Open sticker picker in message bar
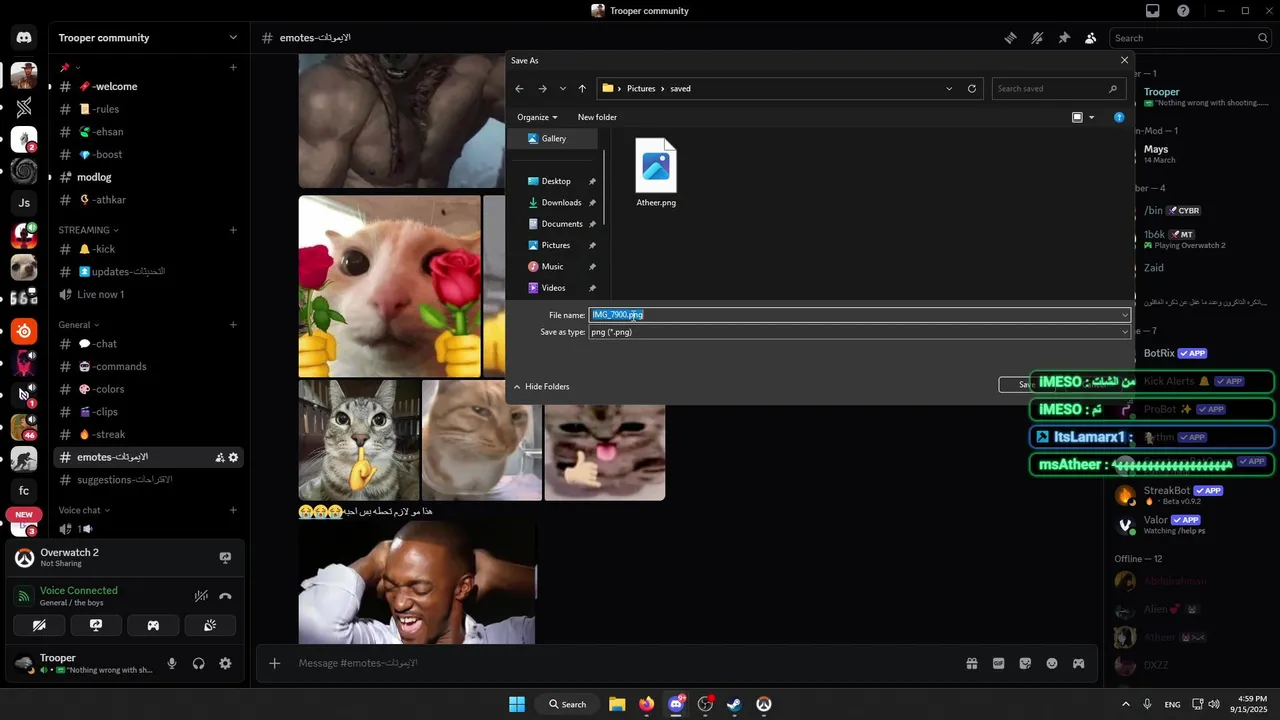The image size is (1280, 720). (x=1025, y=663)
